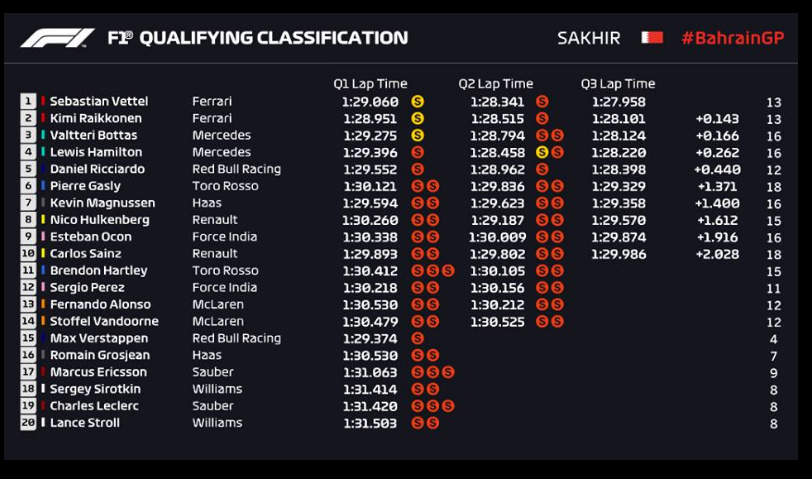The height and width of the screenshot is (479, 812).
Task: Click the Bahrain flag next to SAKHIR
Action: pos(651,38)
